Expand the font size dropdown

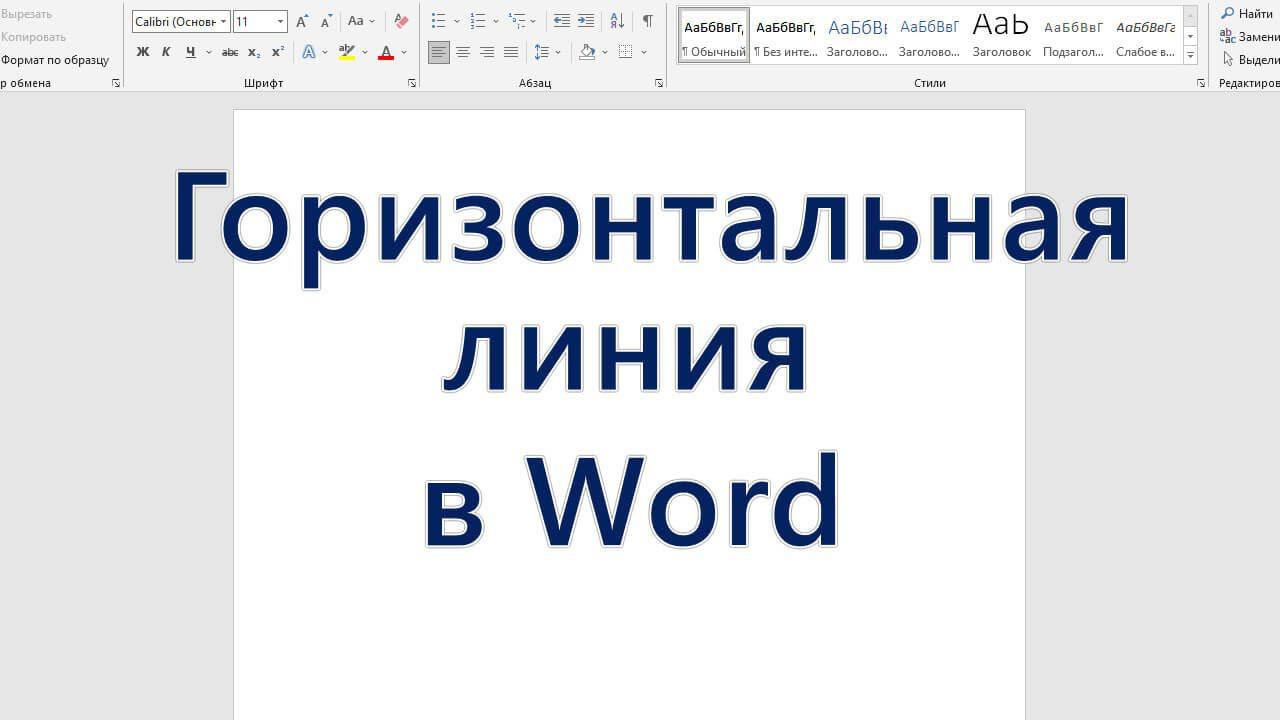280,21
